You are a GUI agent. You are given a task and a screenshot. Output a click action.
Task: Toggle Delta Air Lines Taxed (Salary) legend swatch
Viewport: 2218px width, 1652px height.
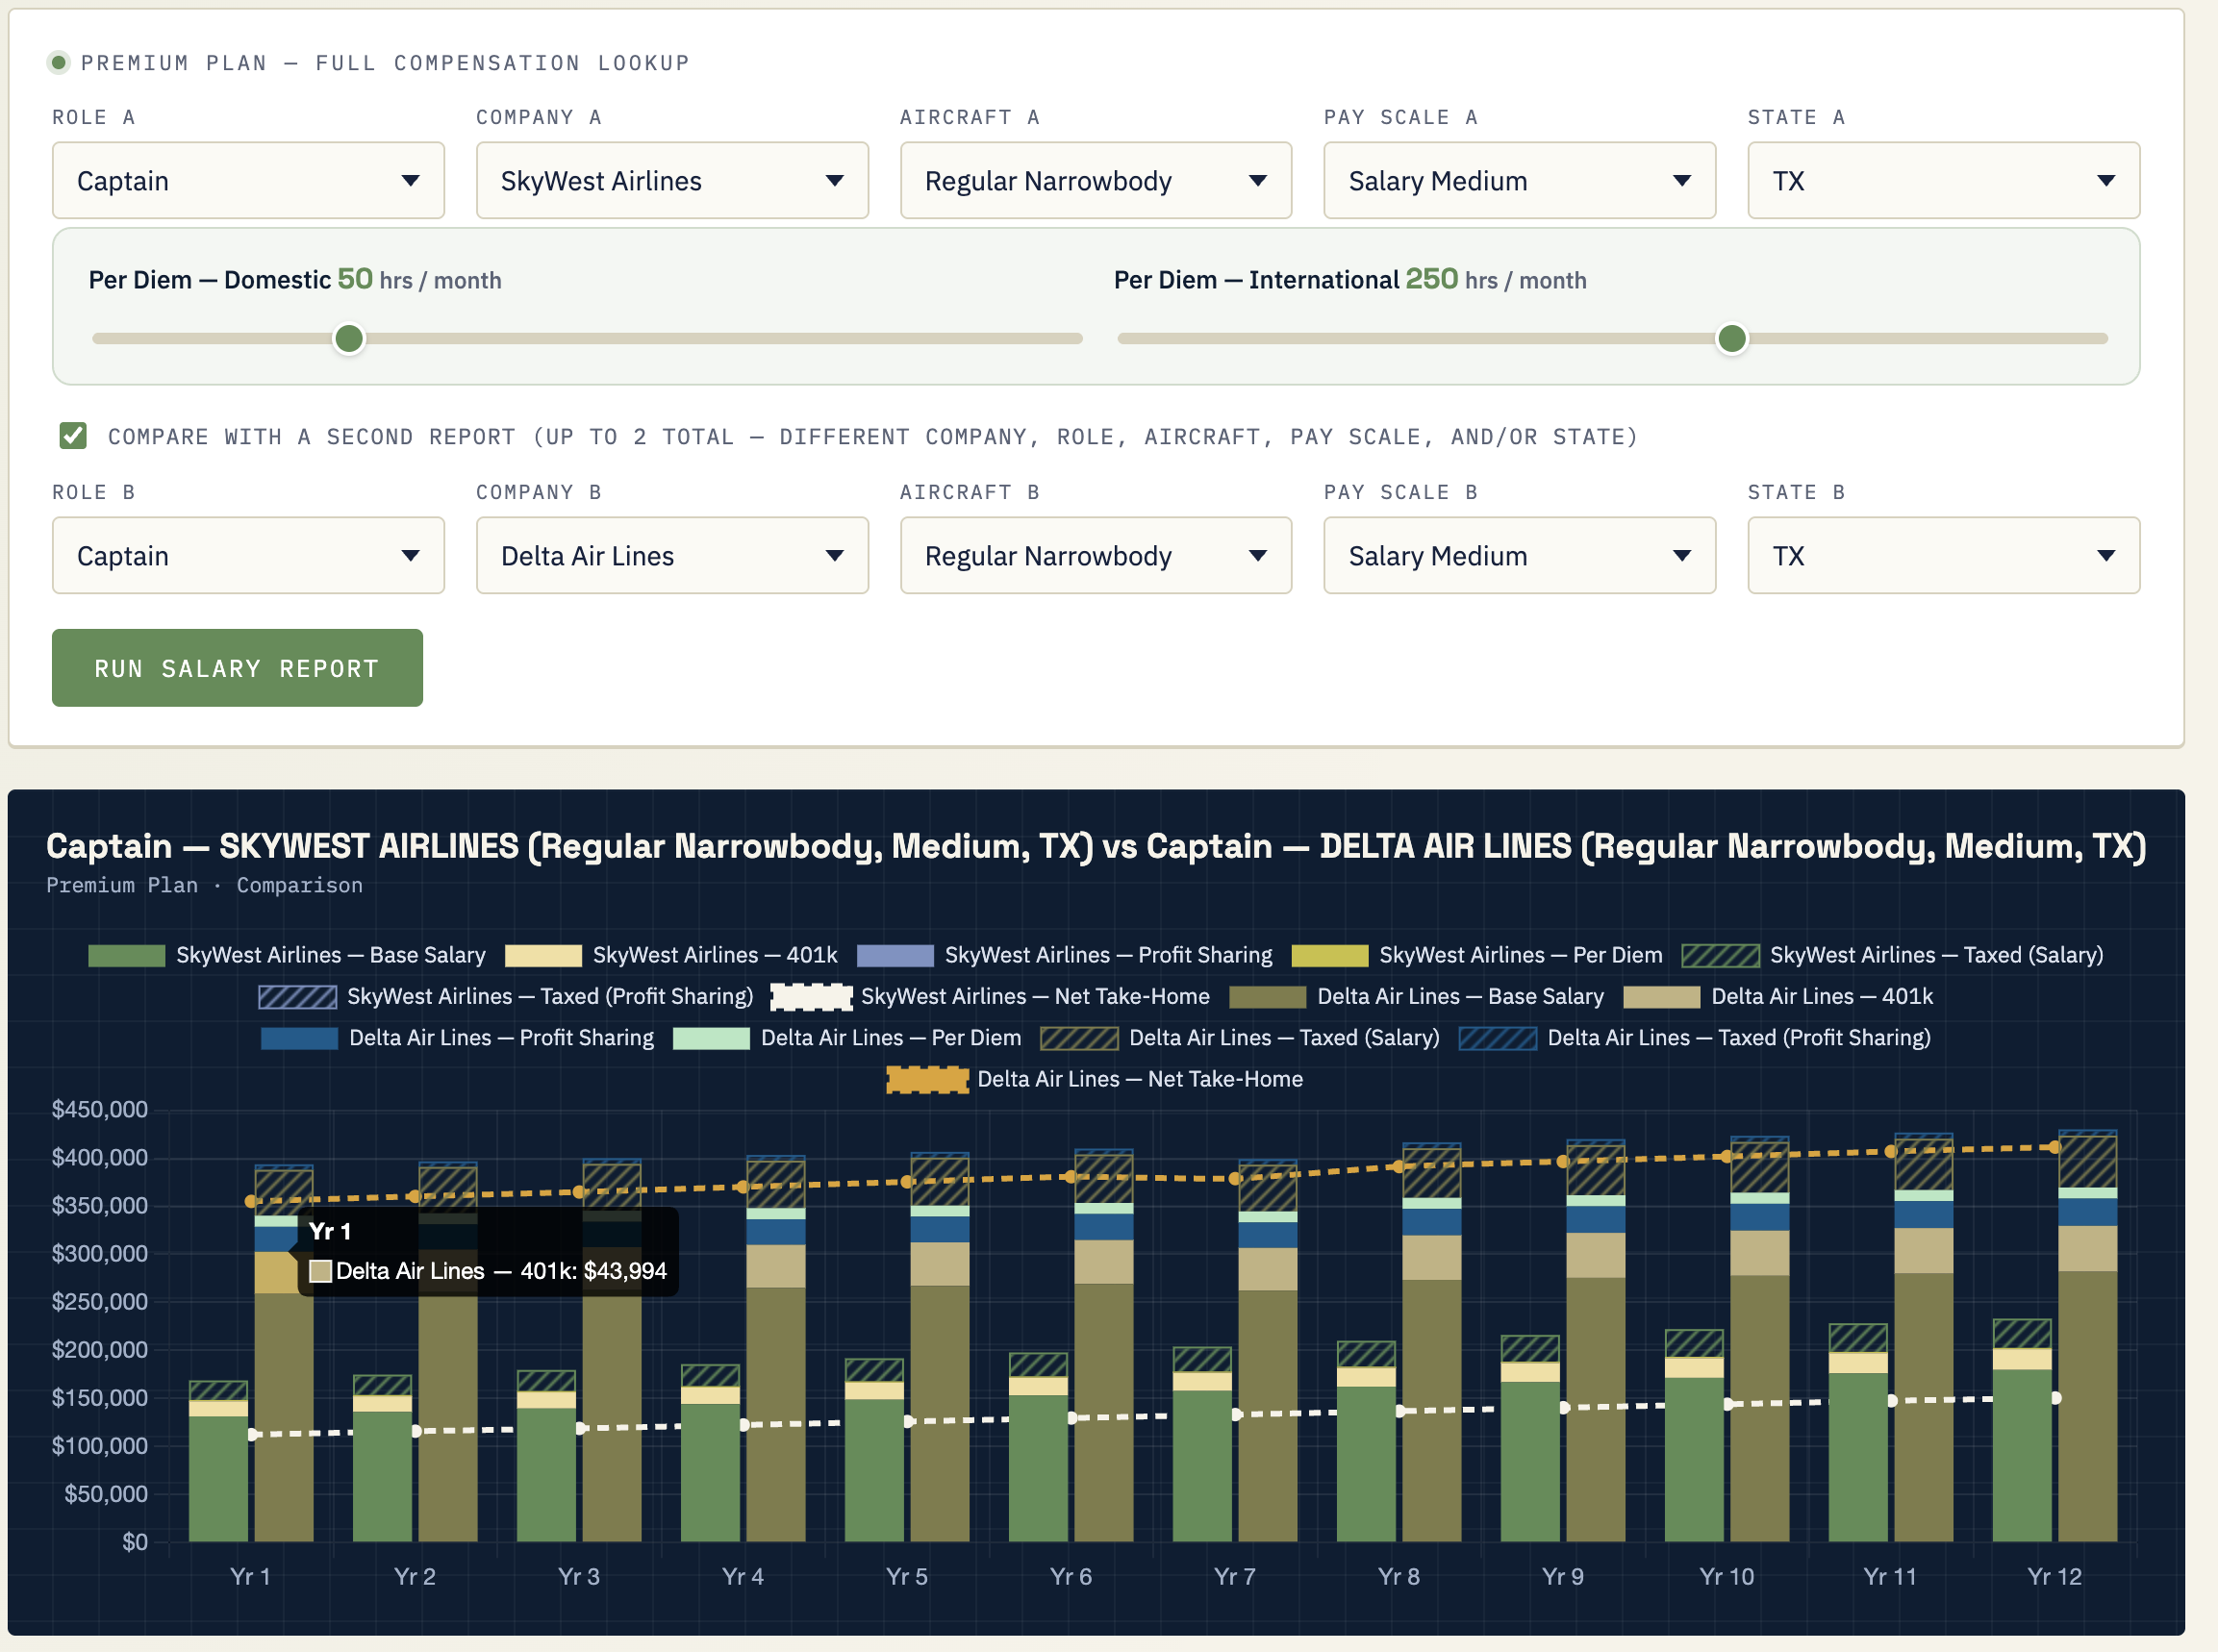click(1079, 1038)
